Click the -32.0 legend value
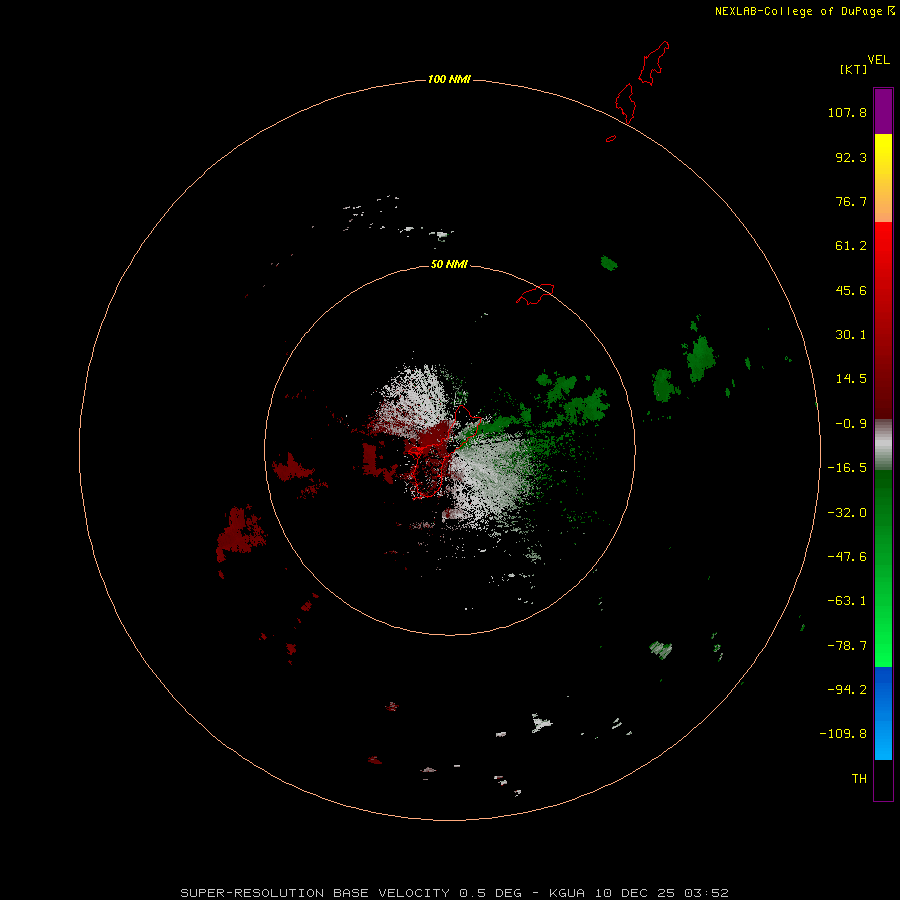Viewport: 900px width, 900px height. [847, 513]
